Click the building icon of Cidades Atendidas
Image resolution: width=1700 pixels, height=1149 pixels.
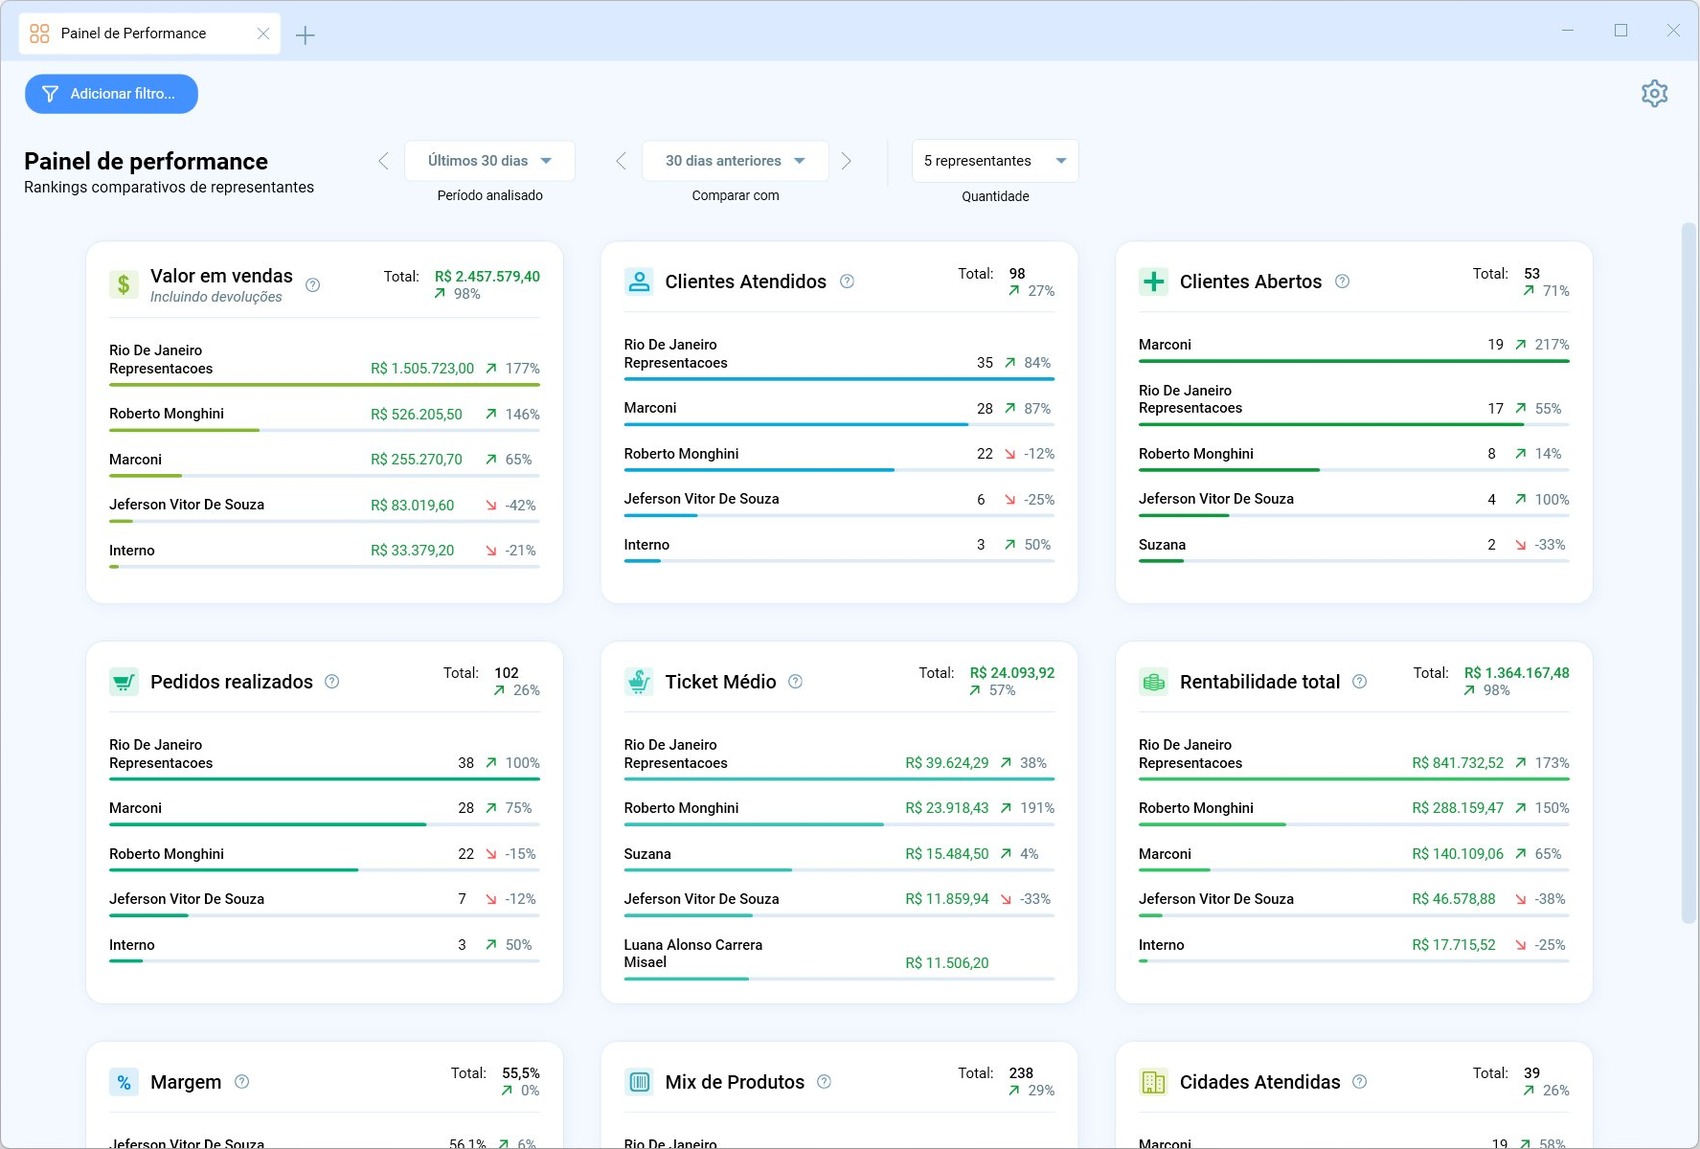tap(1153, 1082)
